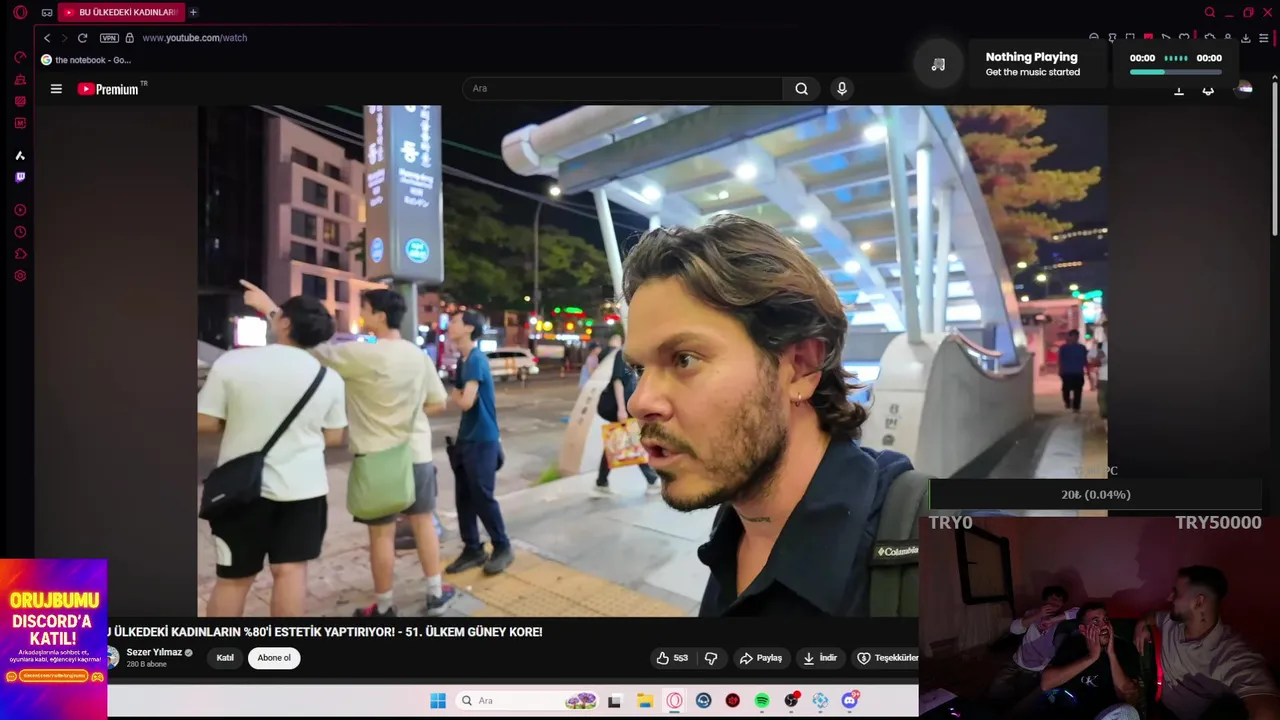Open the Opera title bar search icon

[1209, 12]
